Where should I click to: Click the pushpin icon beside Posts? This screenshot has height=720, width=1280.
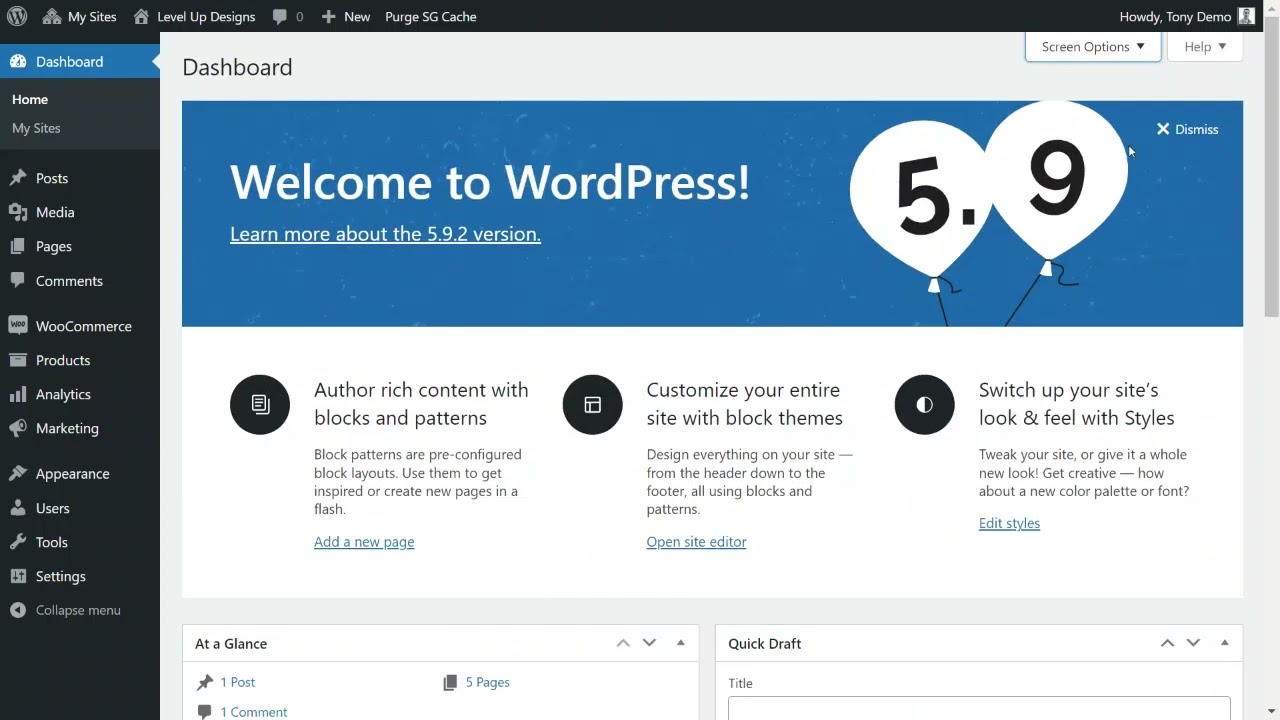(18, 178)
